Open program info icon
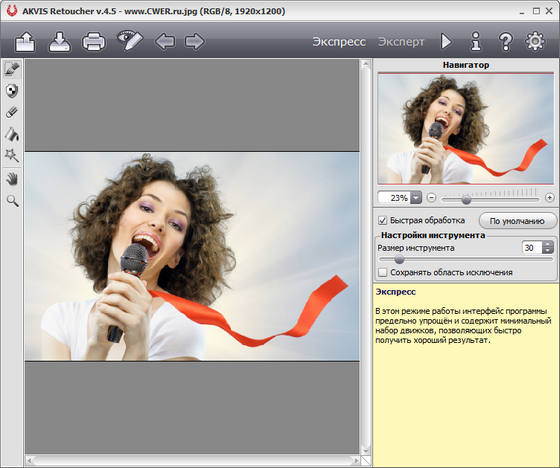This screenshot has height=468, width=560. tap(475, 41)
